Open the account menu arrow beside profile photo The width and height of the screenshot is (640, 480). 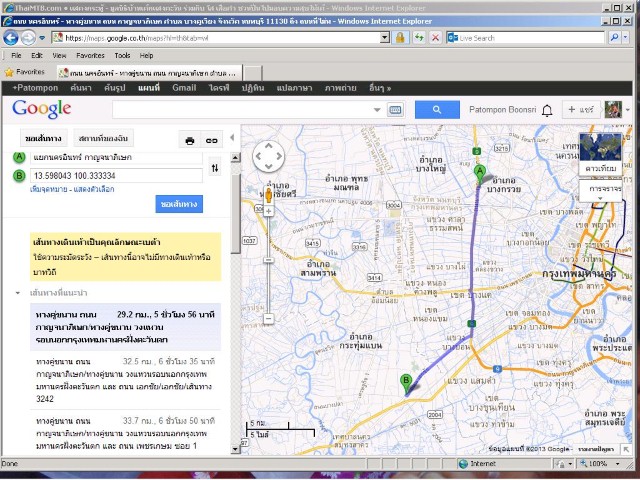pyautogui.click(x=627, y=110)
